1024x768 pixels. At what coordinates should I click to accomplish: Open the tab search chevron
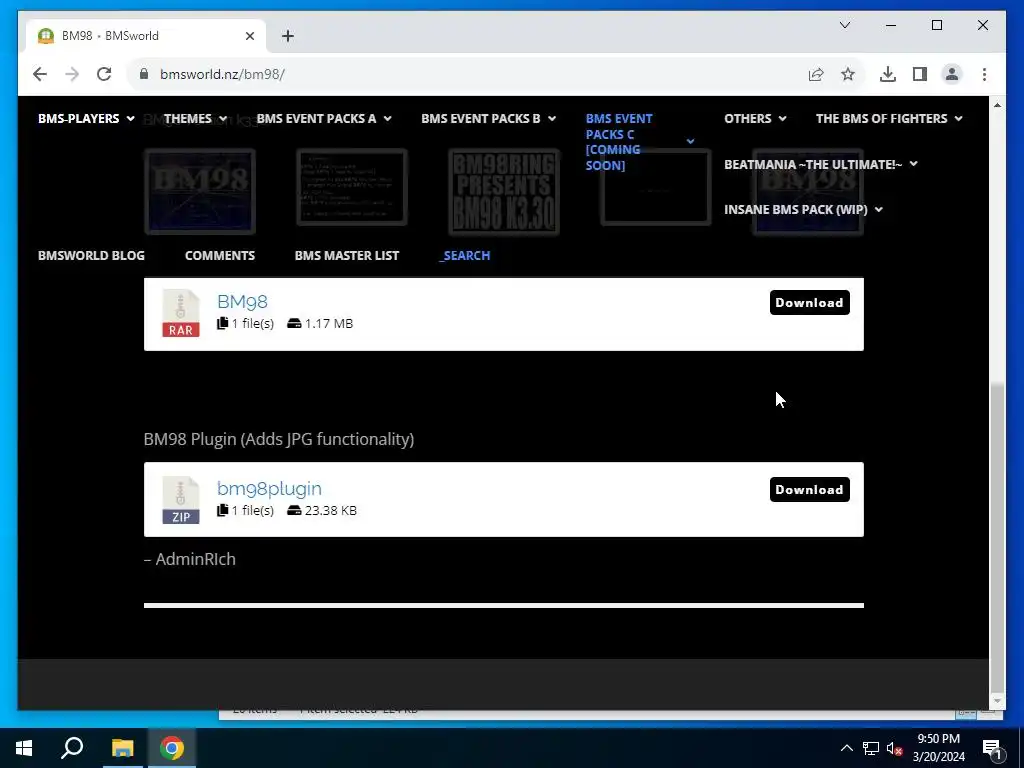tap(845, 25)
